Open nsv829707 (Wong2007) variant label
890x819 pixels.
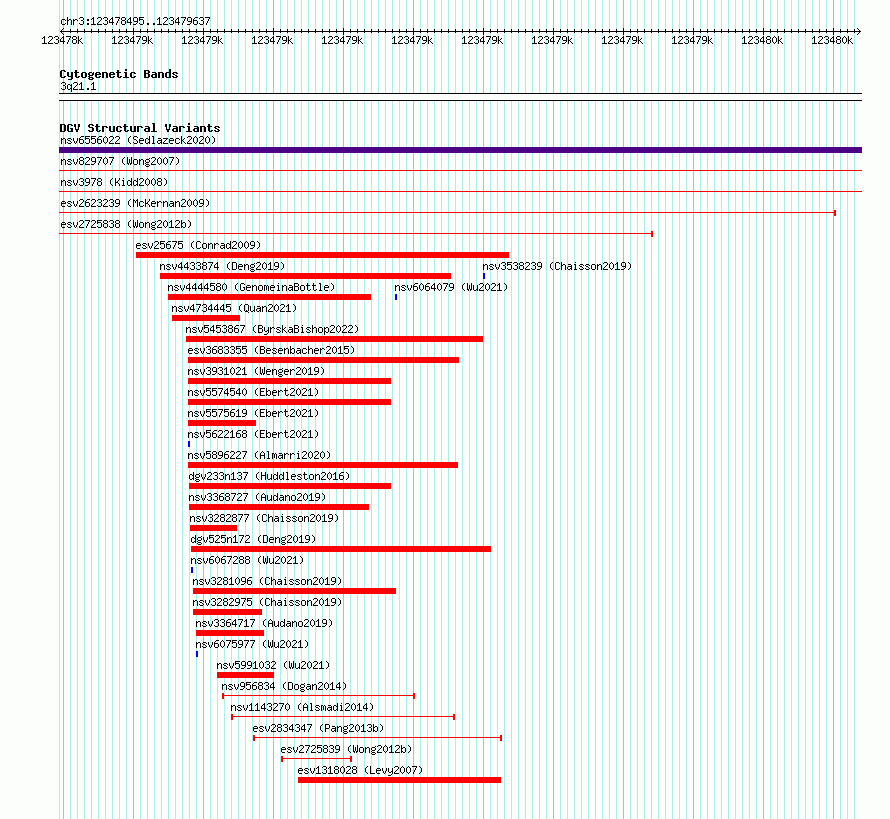click(120, 161)
